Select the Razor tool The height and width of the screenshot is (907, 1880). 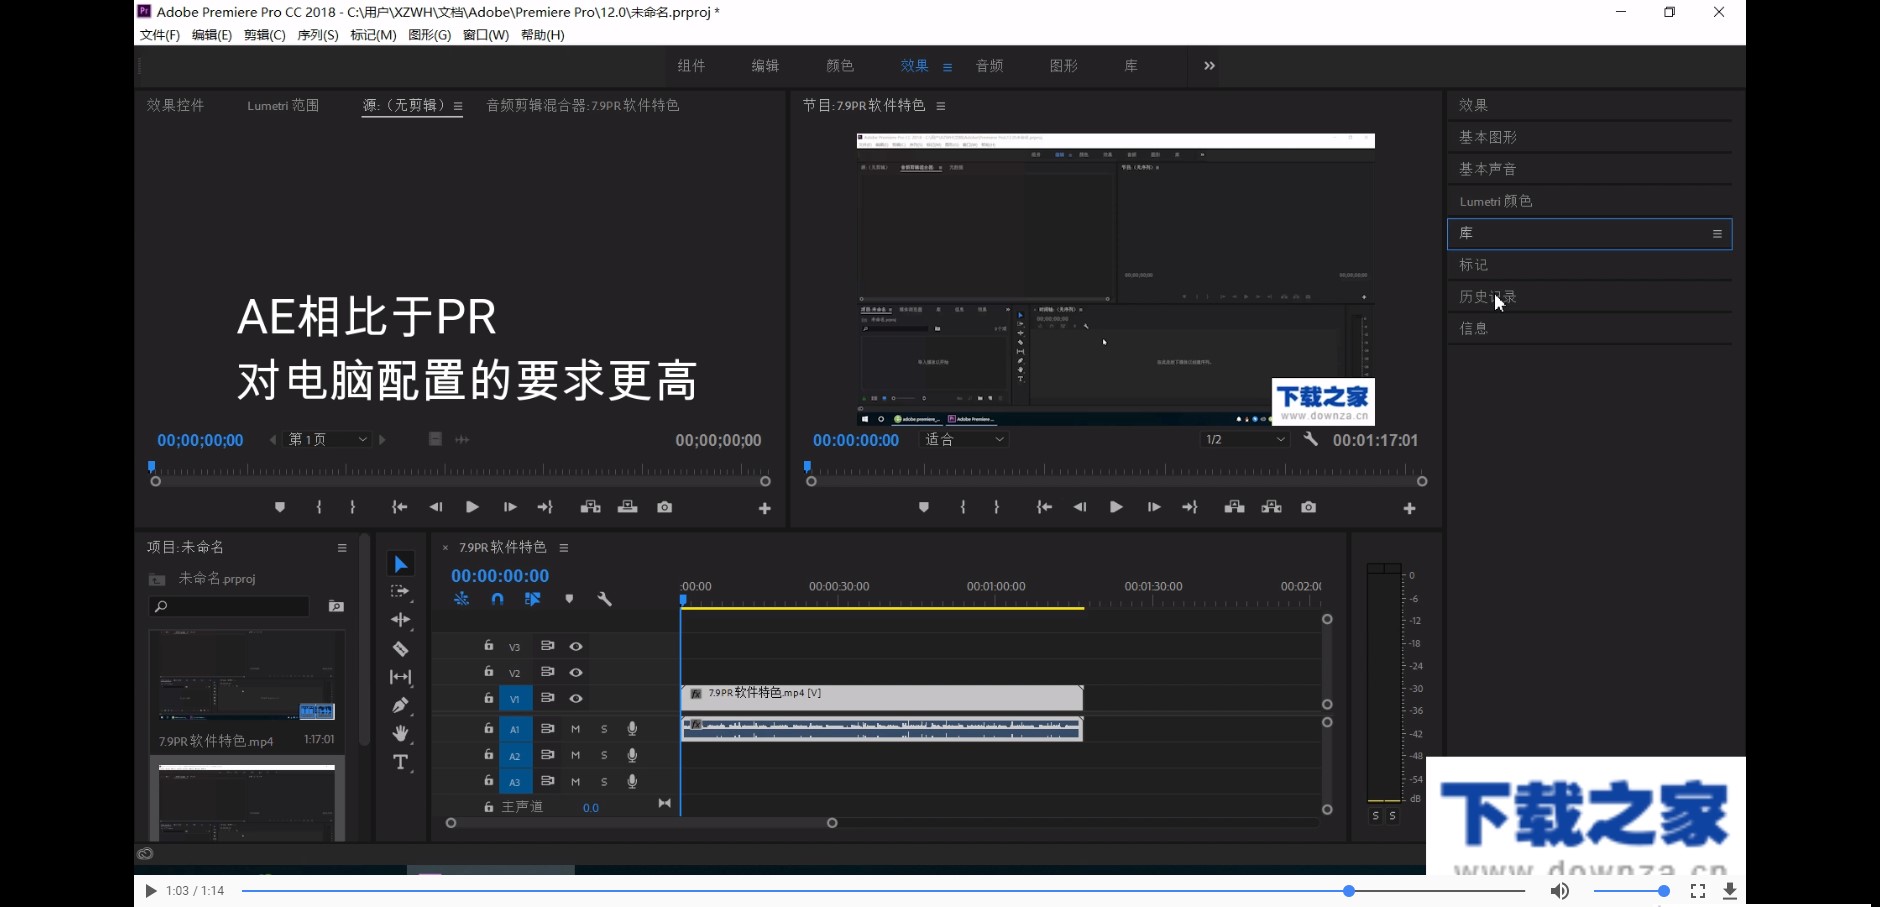point(401,648)
